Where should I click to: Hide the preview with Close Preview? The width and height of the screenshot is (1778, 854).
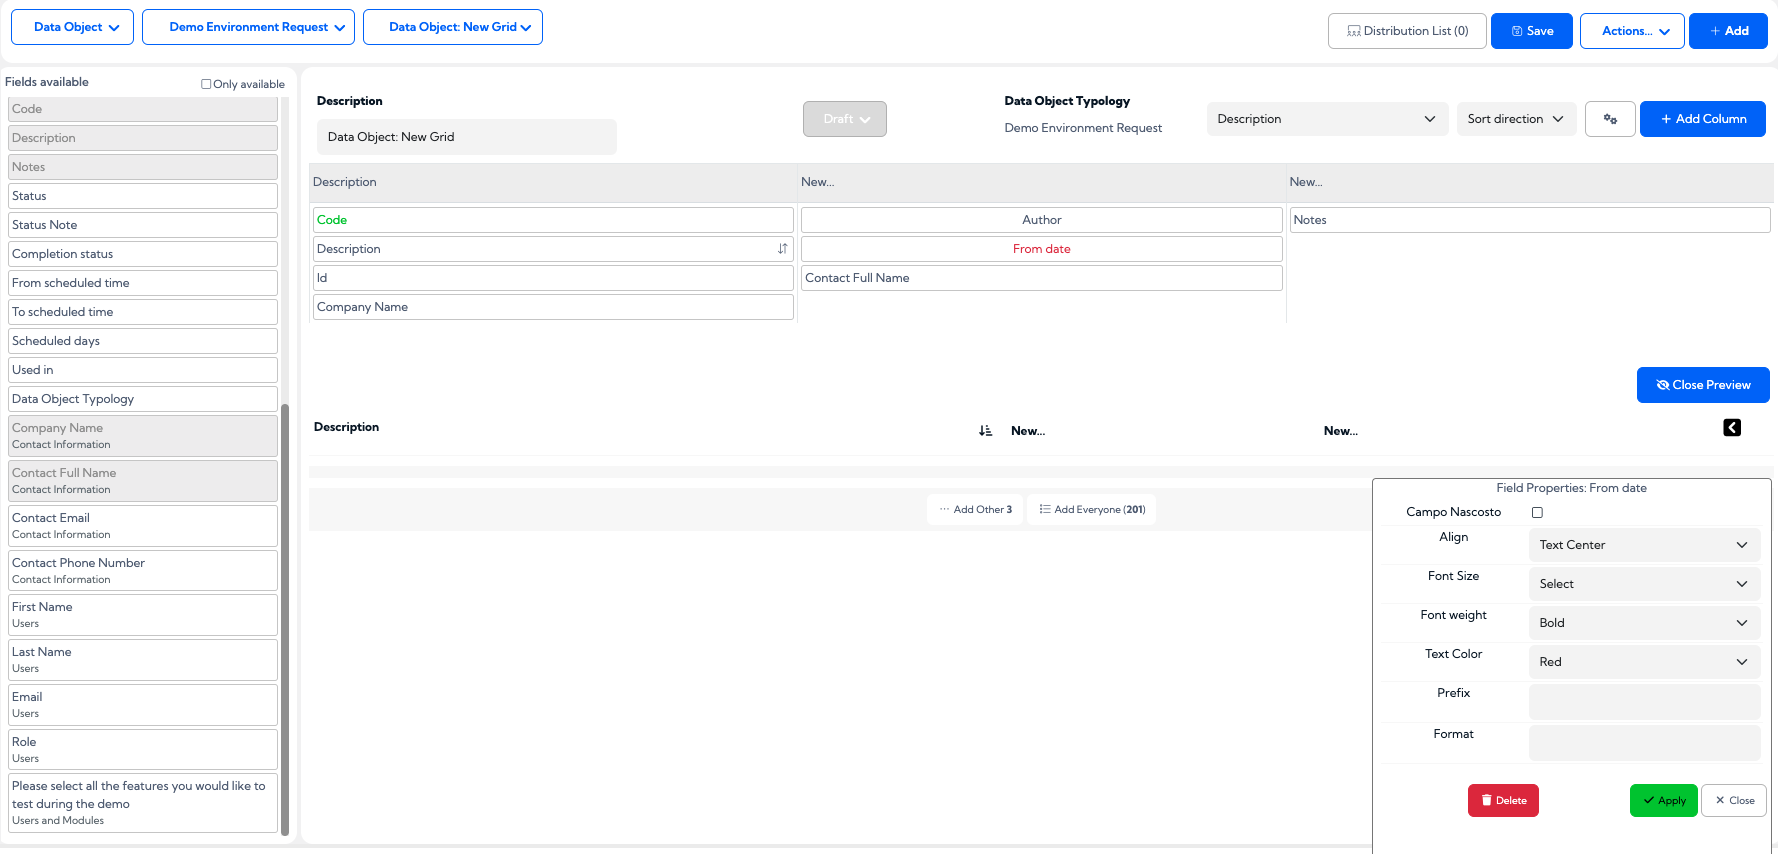[1703, 385]
